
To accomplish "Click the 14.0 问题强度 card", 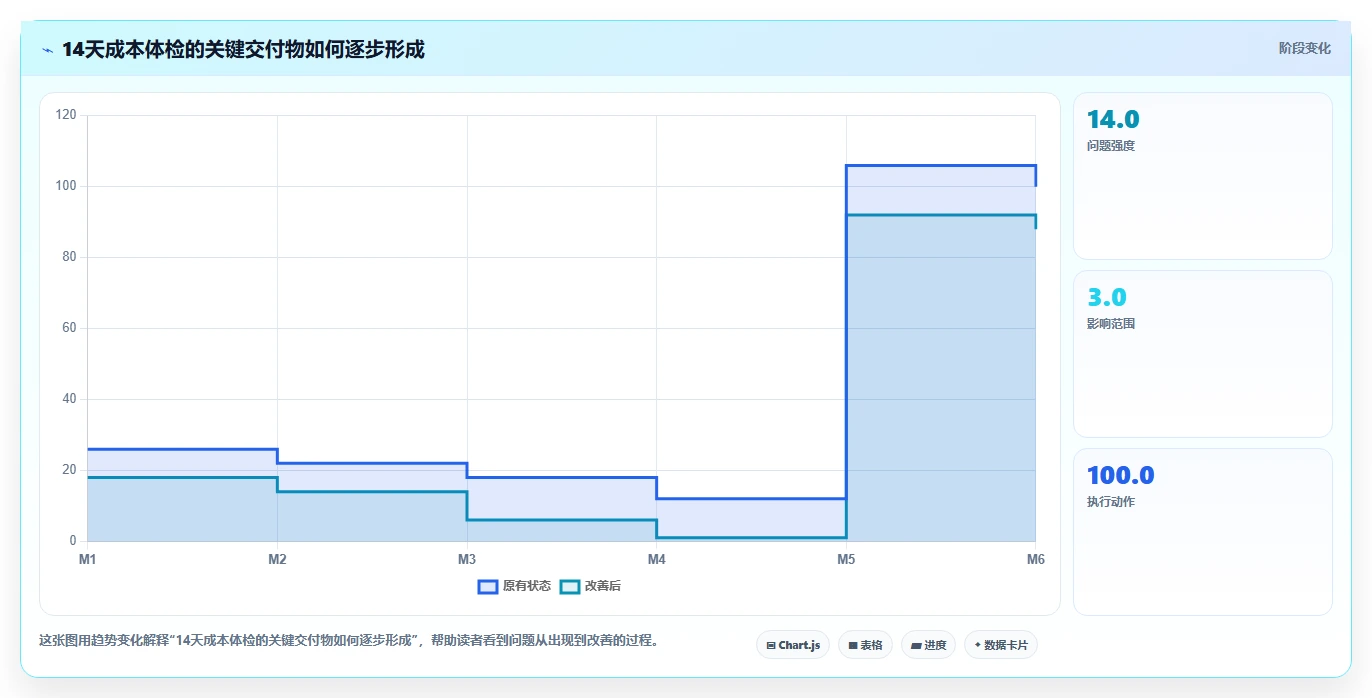I will coord(1202,176).
